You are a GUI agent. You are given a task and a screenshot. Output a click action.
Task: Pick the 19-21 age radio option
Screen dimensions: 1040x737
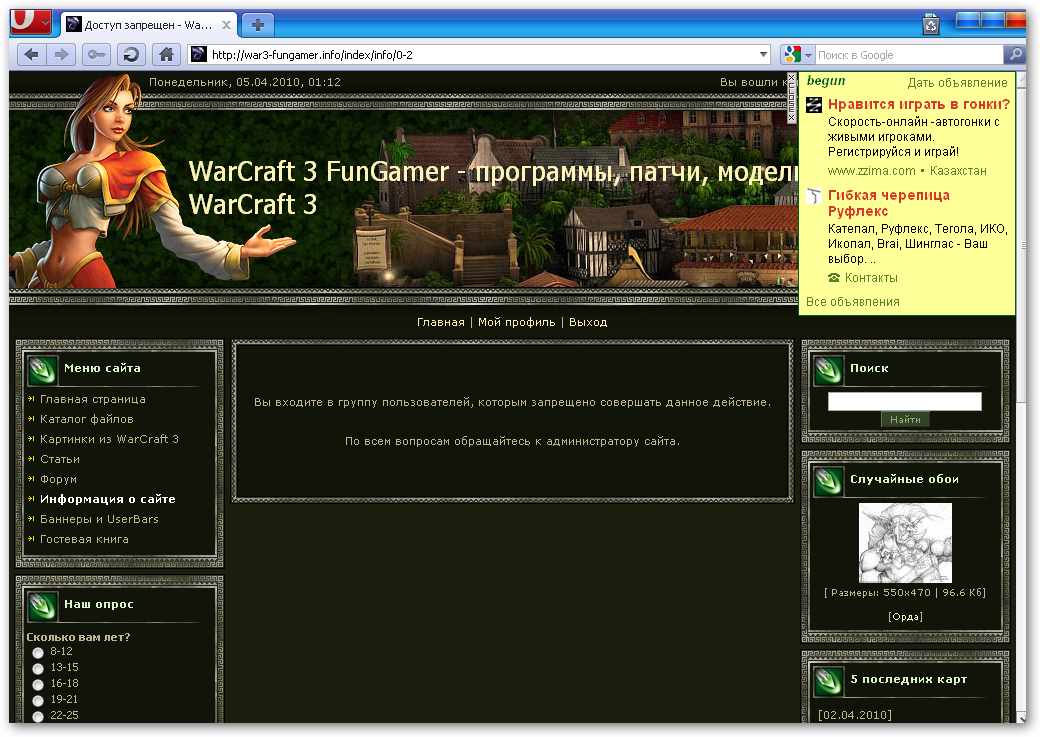[38, 700]
